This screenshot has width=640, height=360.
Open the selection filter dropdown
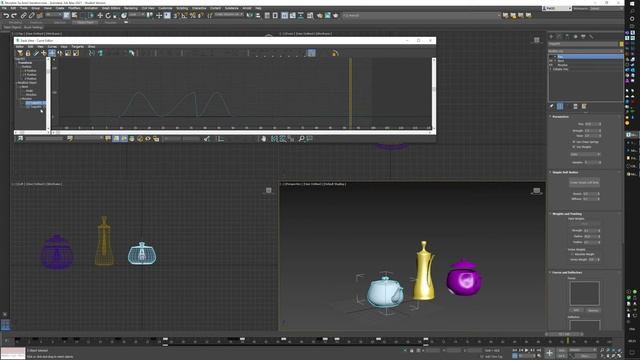tap(53, 15)
